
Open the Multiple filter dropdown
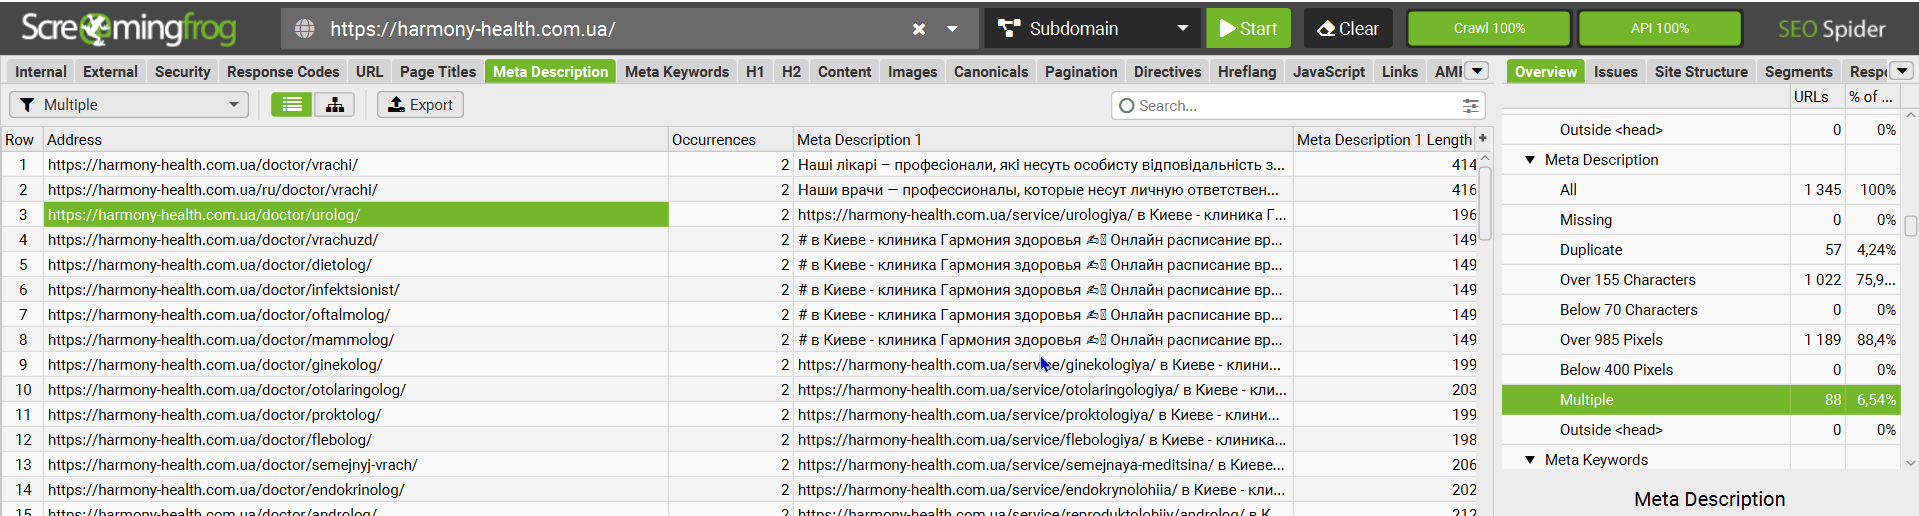(x=129, y=105)
